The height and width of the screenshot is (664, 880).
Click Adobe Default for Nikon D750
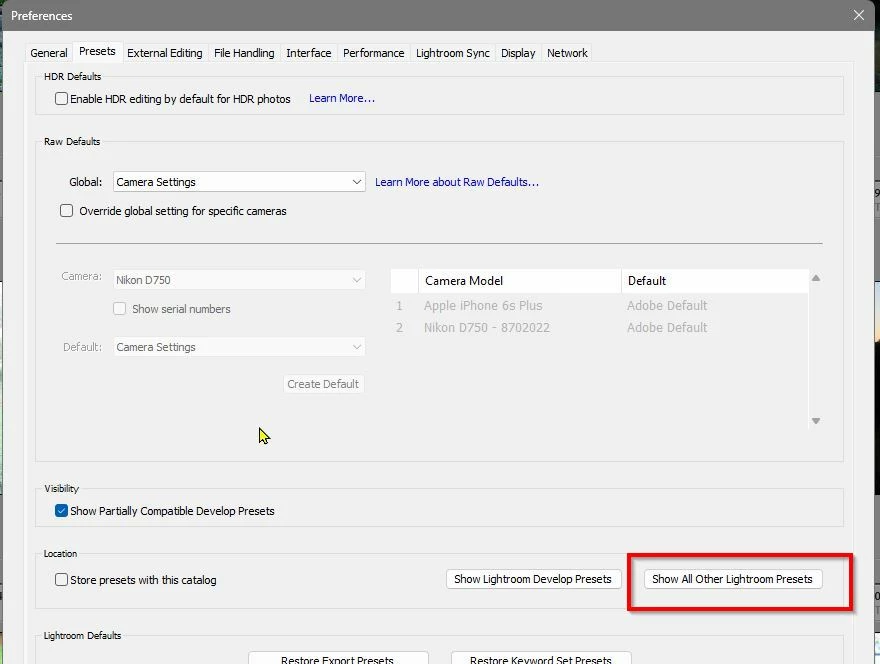coord(667,327)
